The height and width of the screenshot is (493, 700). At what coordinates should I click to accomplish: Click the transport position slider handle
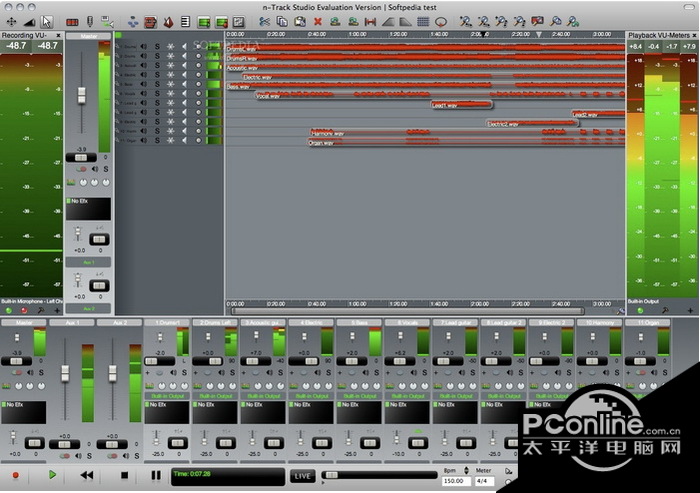[x=332, y=475]
